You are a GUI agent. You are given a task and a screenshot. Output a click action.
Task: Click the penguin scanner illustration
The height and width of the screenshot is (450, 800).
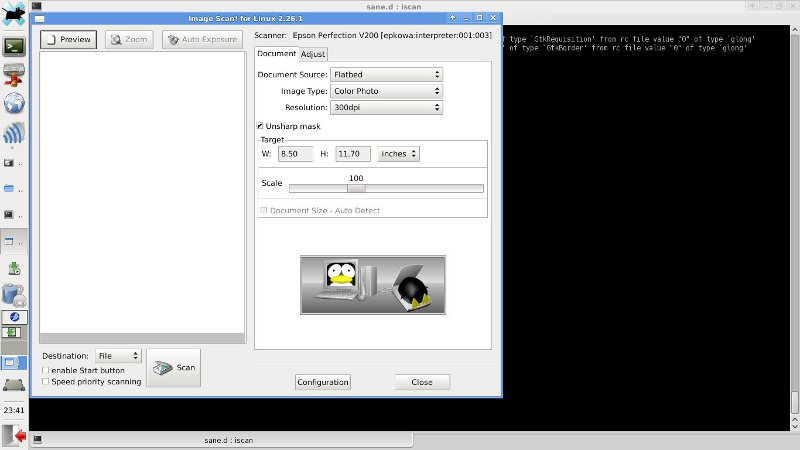373,285
